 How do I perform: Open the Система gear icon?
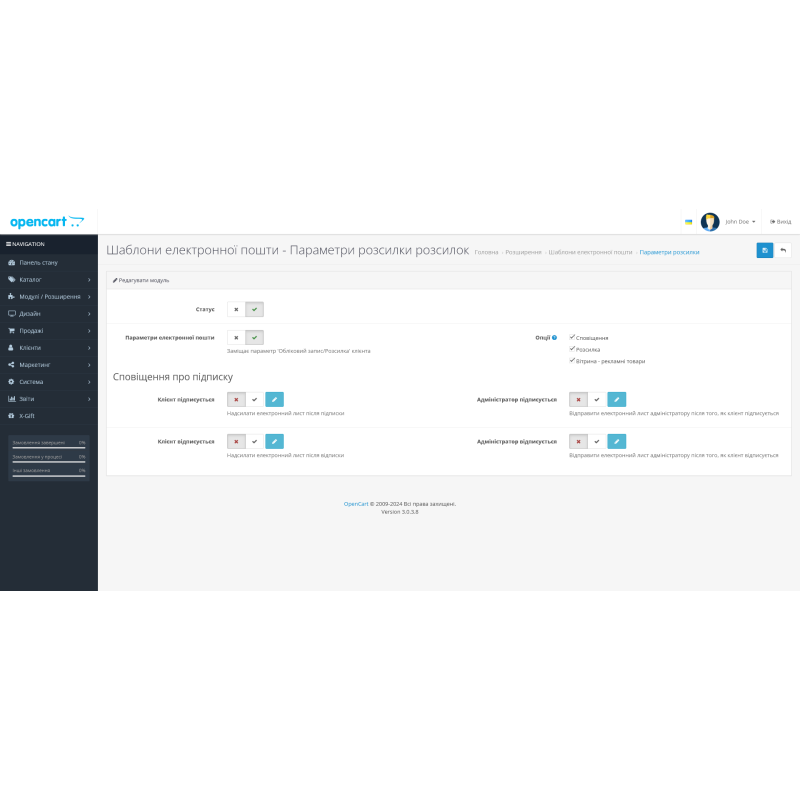11,381
